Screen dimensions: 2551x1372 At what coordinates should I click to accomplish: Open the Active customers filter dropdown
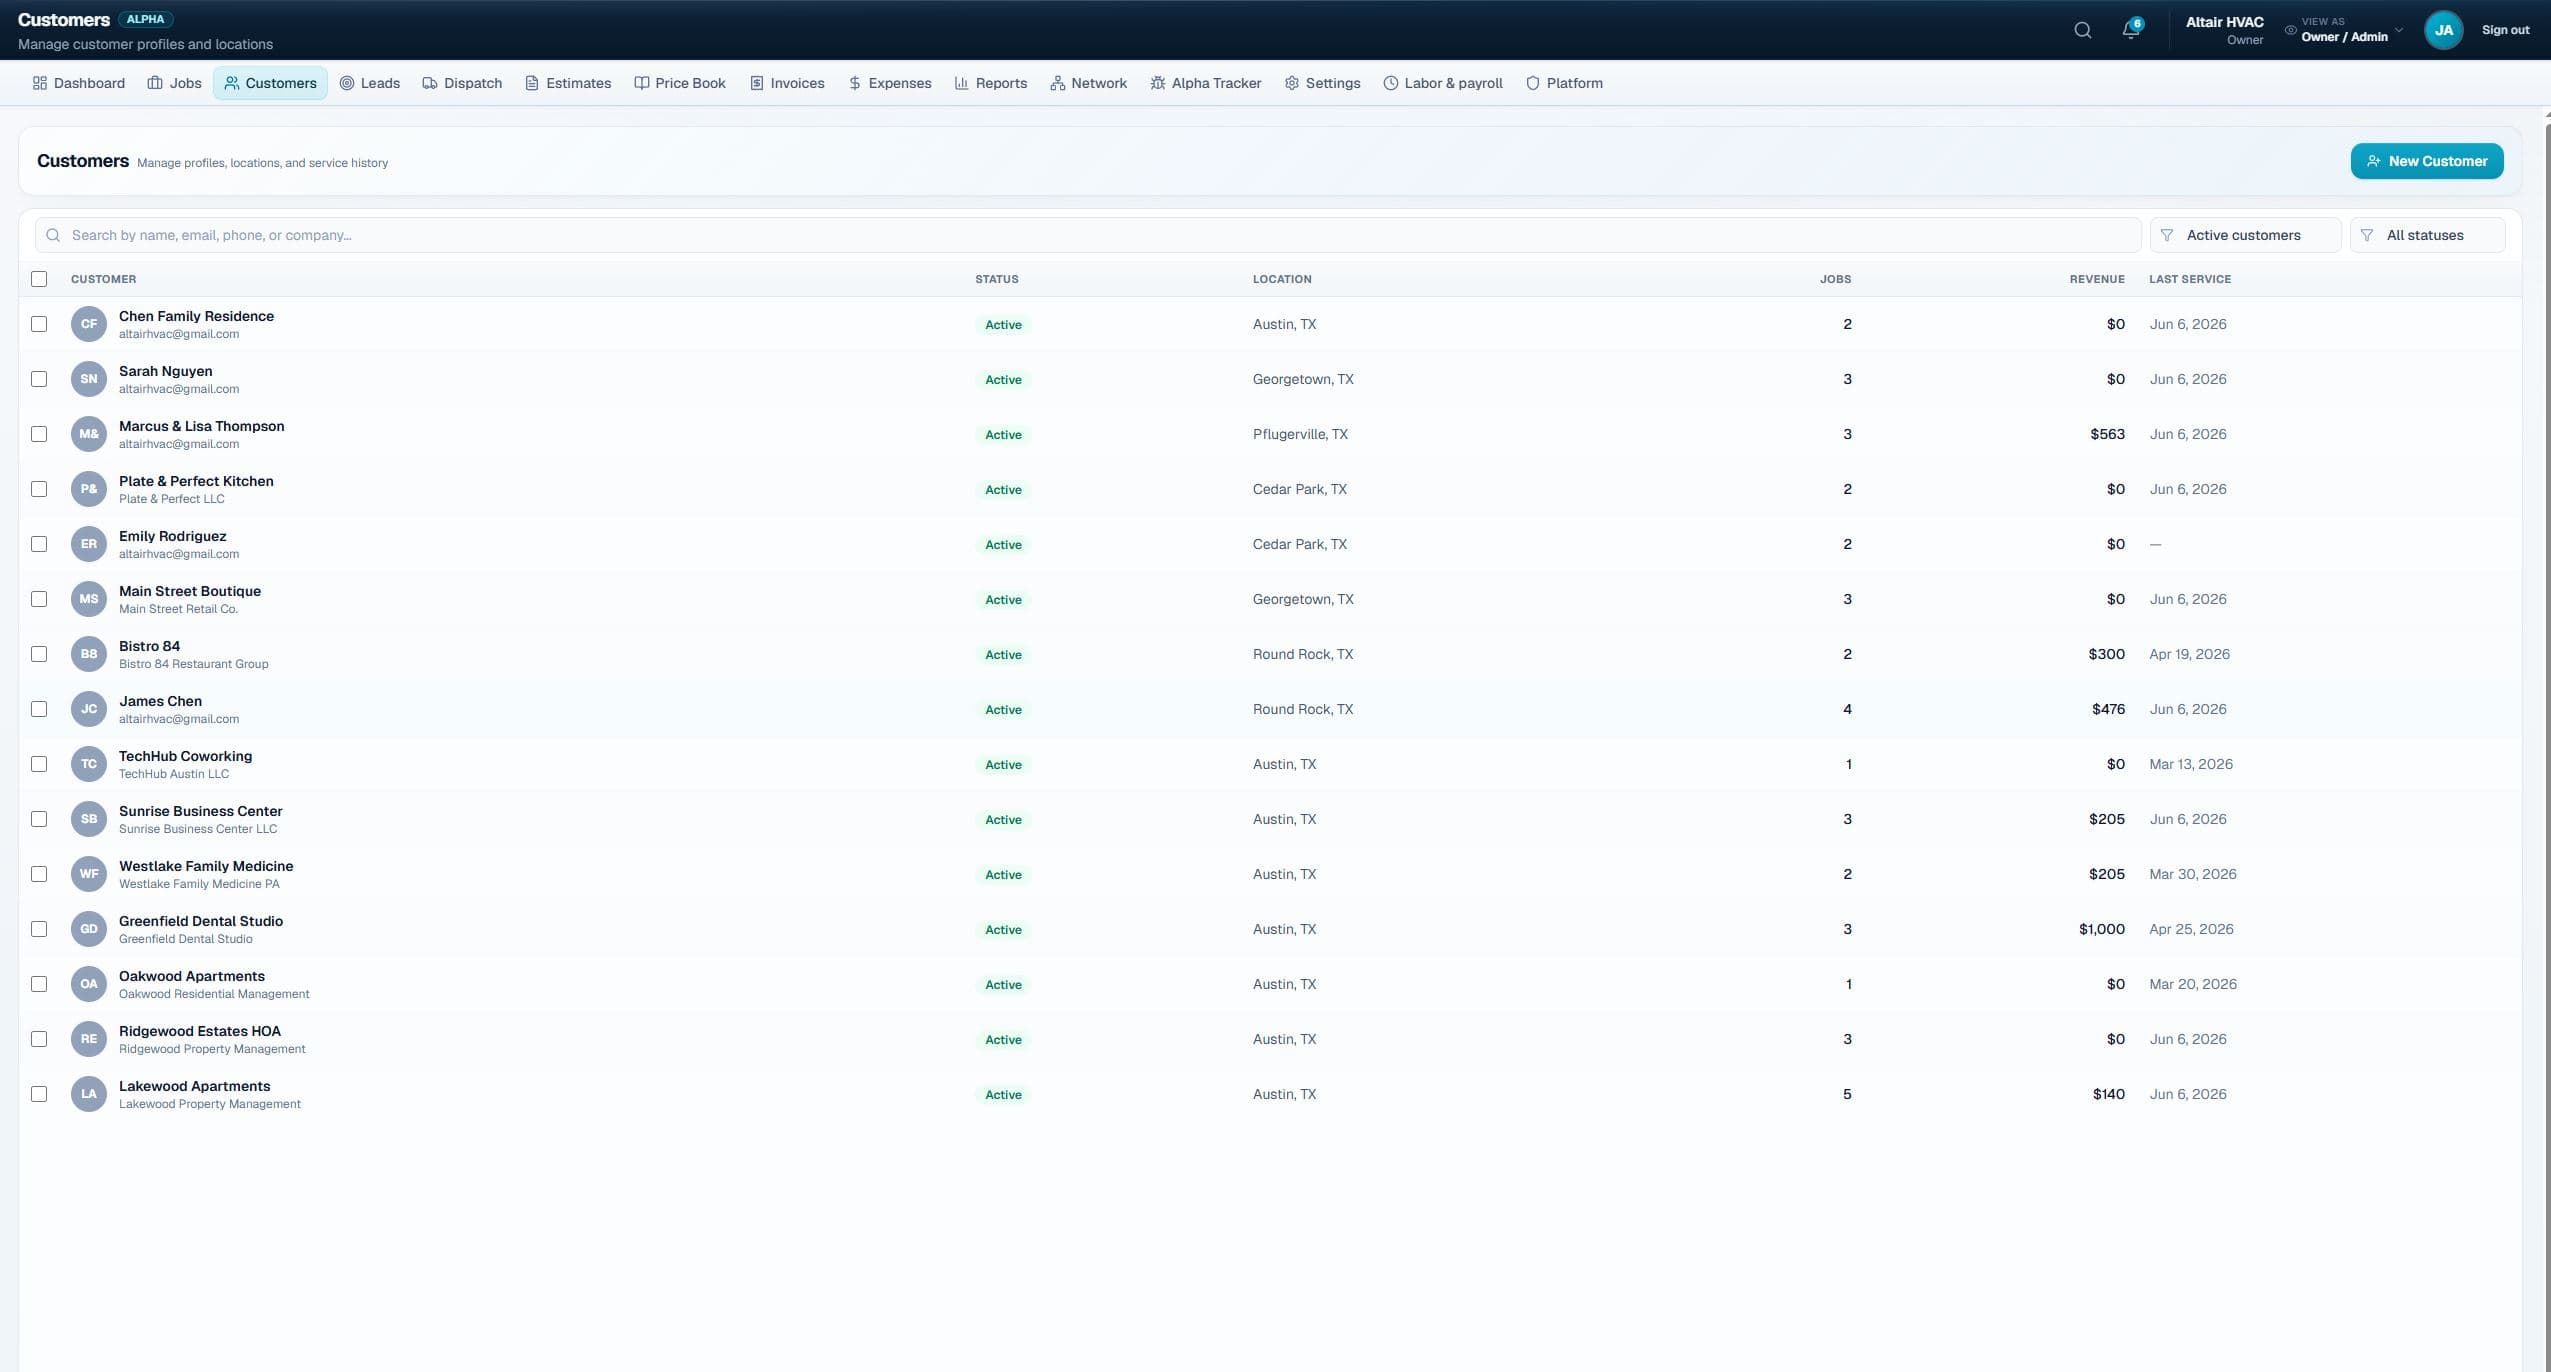(x=2245, y=235)
